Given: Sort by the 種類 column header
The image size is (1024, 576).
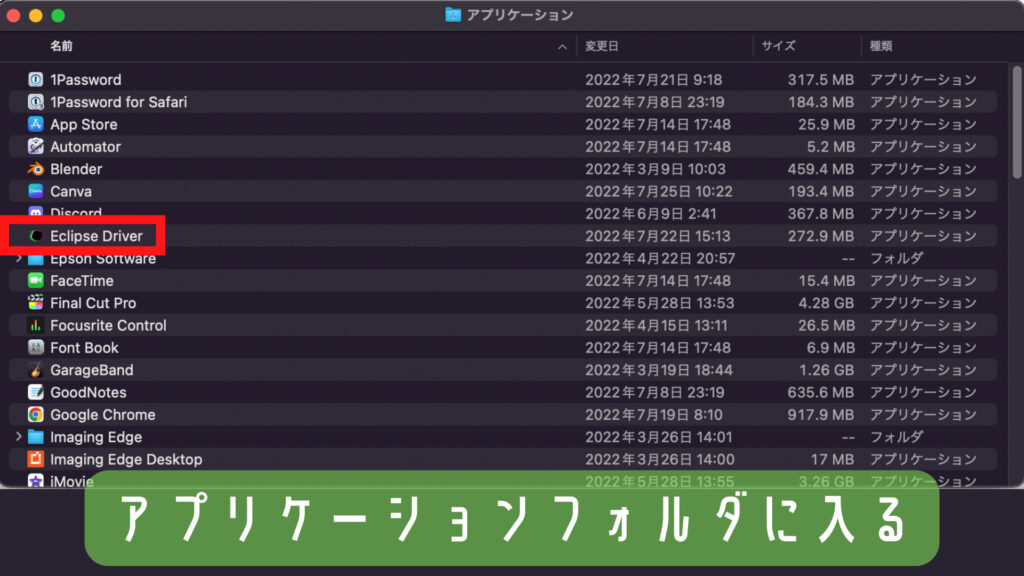Looking at the screenshot, I should pos(880,46).
